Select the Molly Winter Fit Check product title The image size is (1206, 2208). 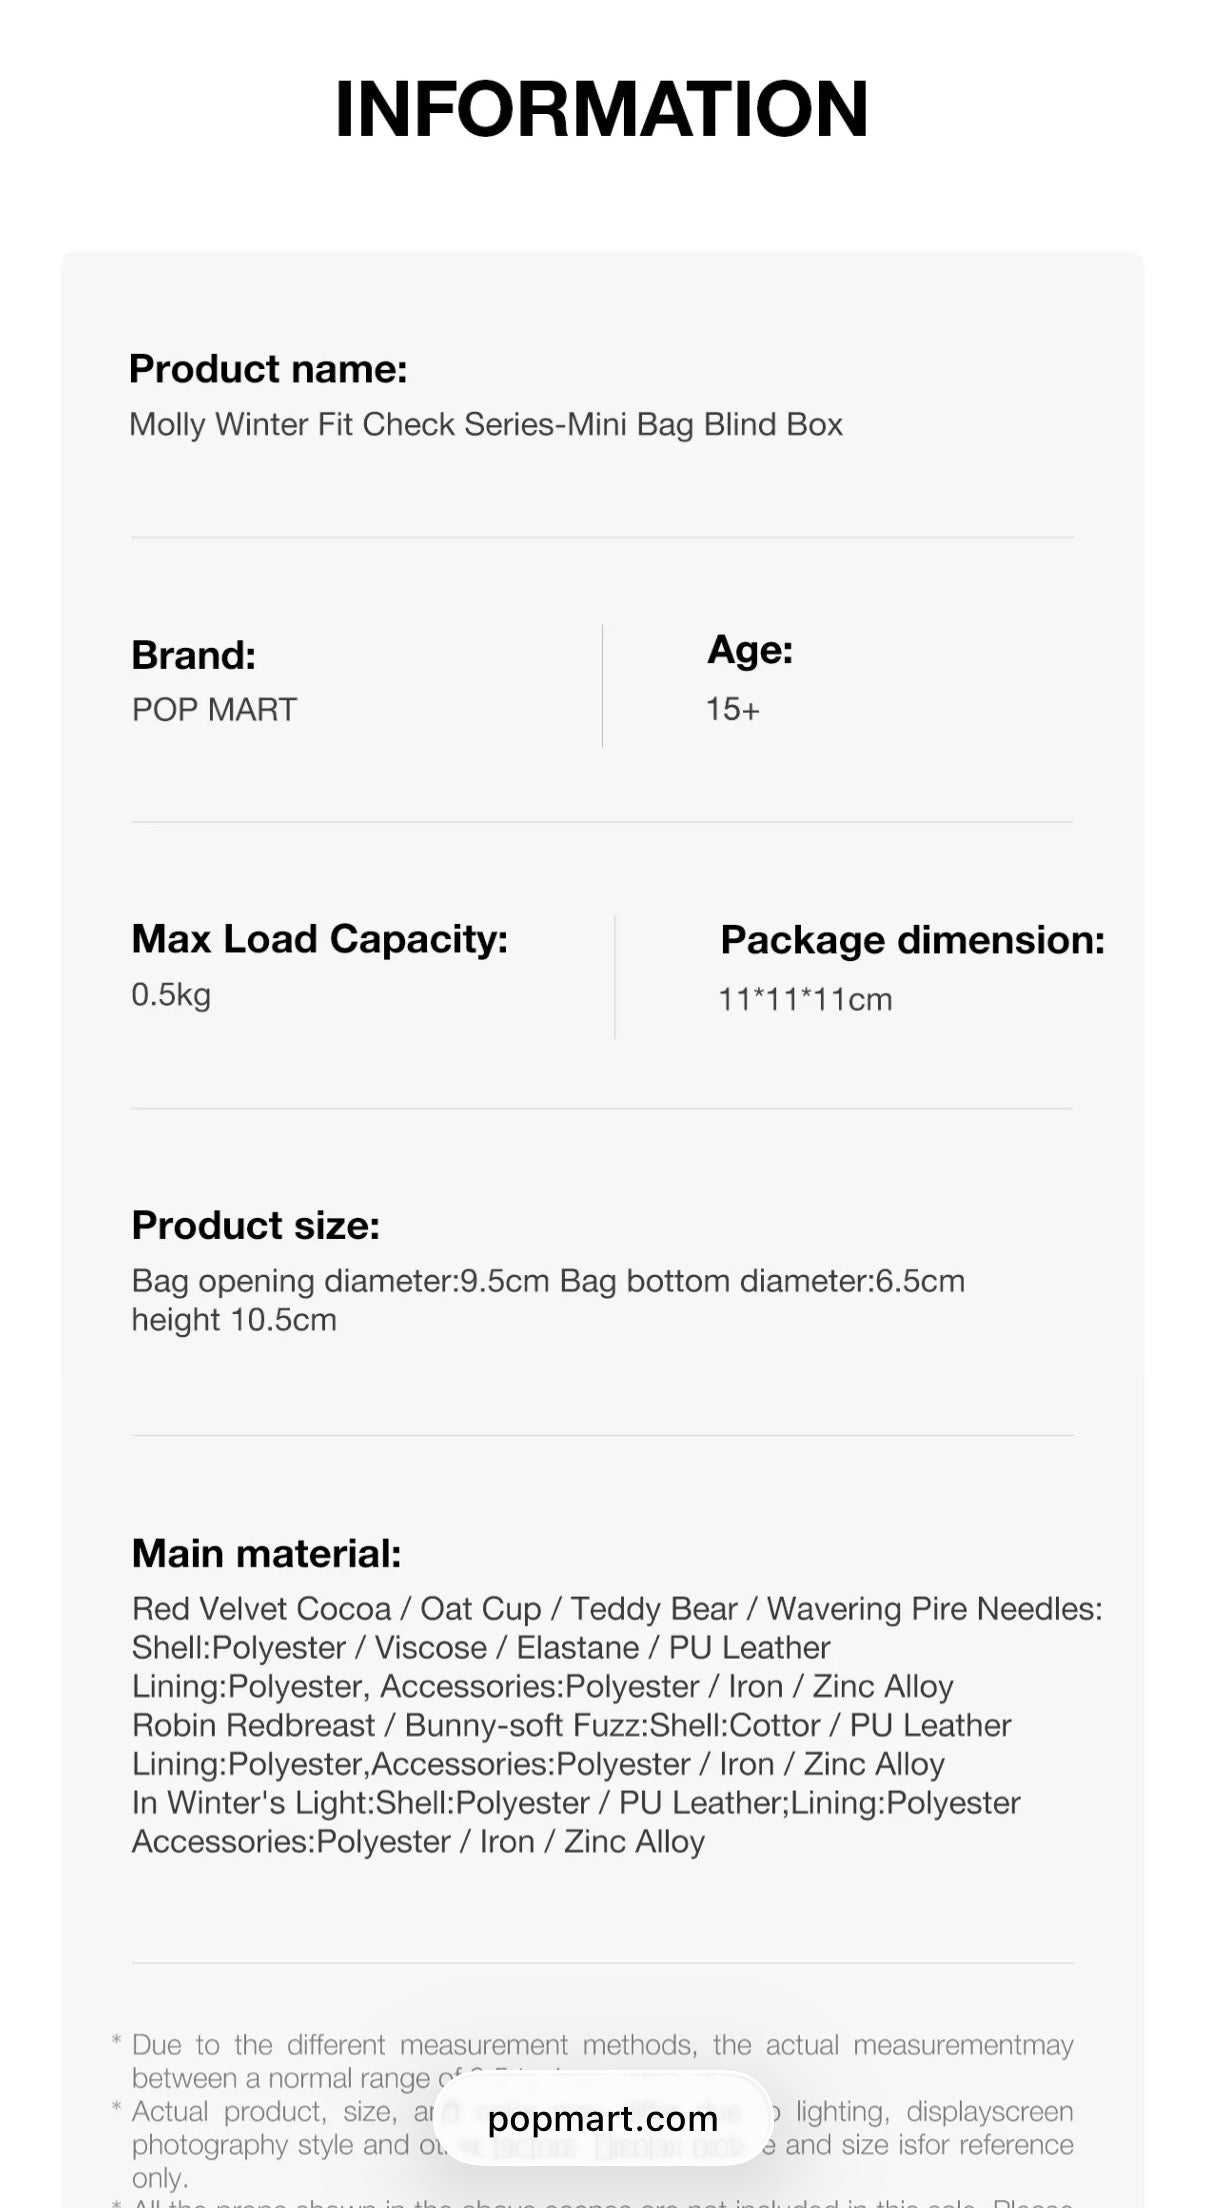486,424
